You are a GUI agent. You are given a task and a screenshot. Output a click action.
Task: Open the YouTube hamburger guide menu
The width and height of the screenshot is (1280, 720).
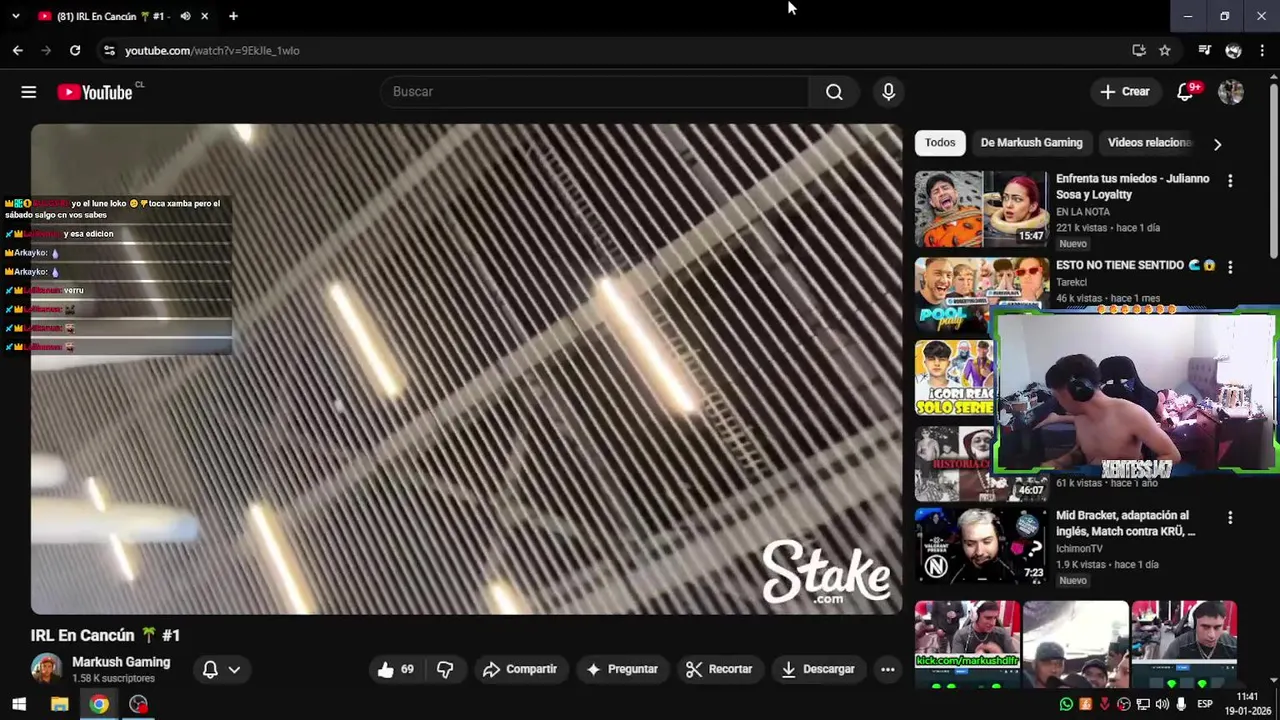28,92
